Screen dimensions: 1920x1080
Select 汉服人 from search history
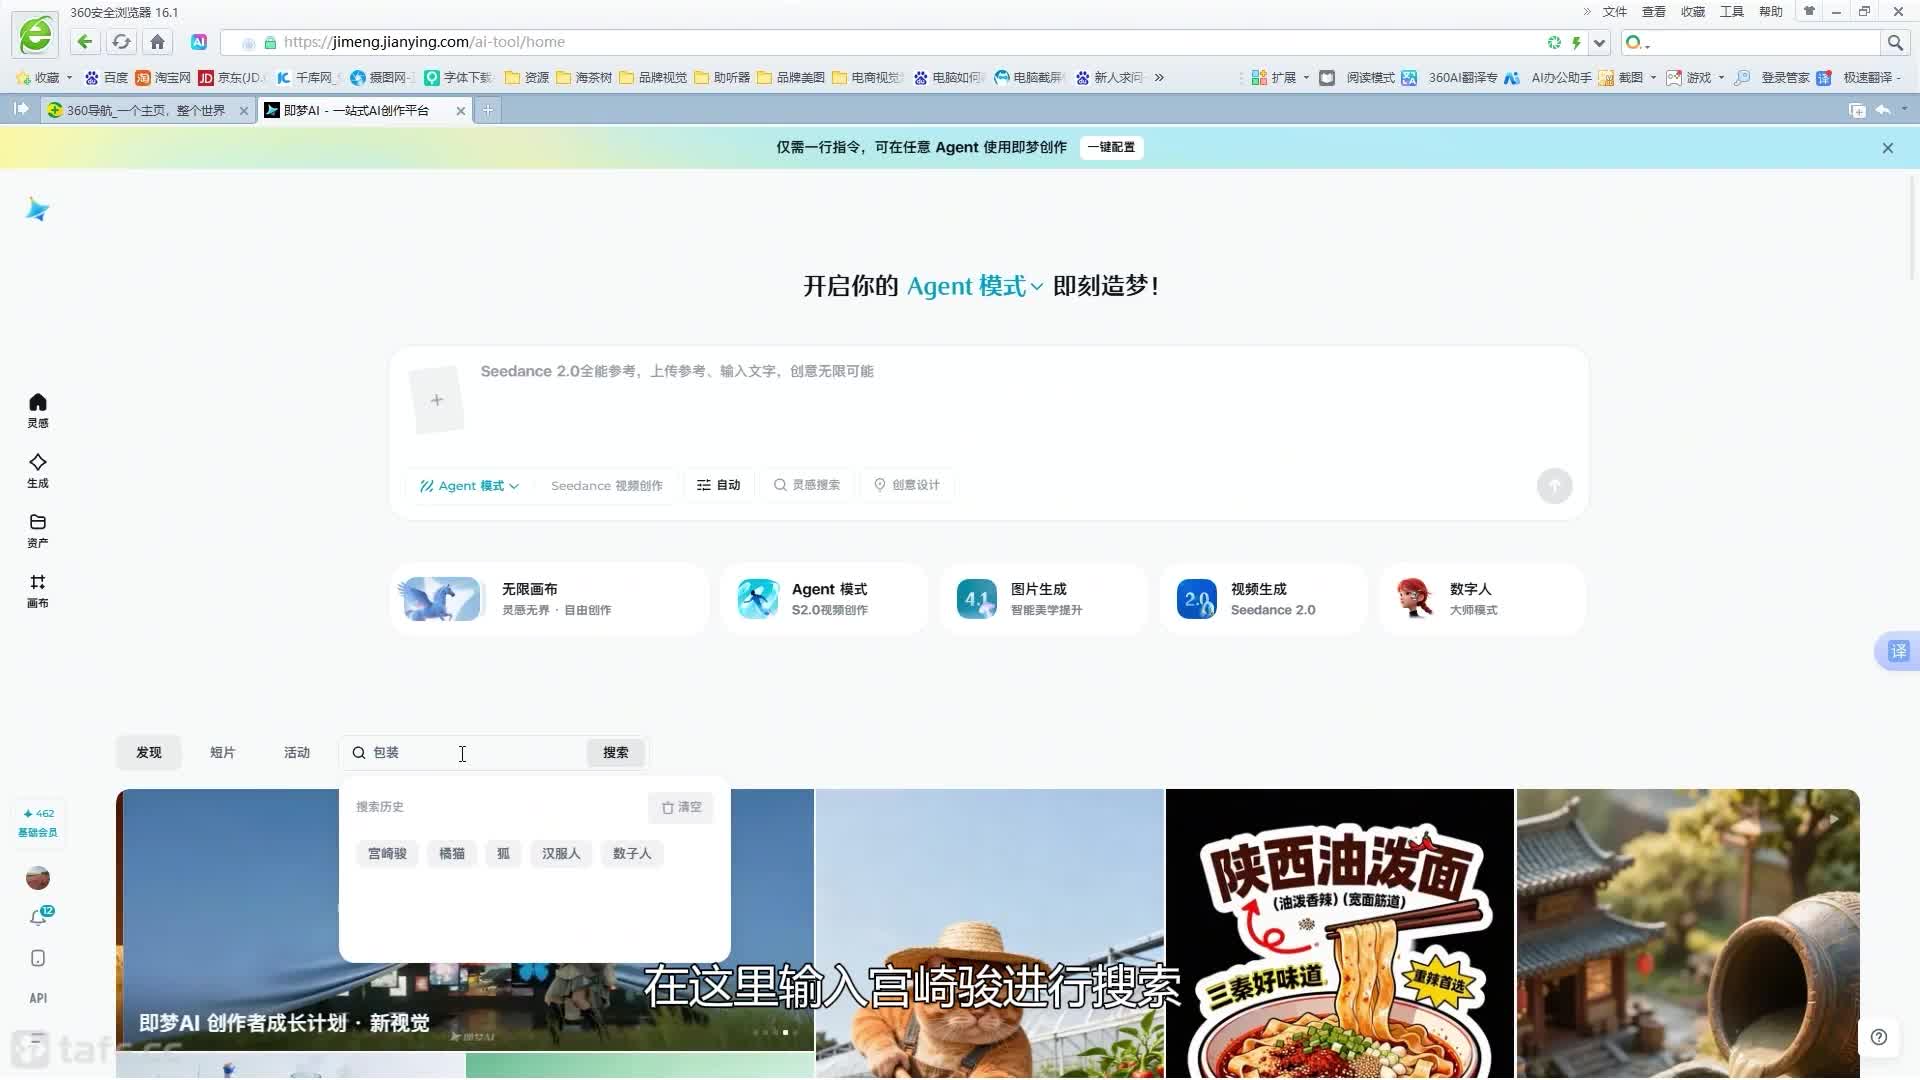pyautogui.click(x=561, y=853)
